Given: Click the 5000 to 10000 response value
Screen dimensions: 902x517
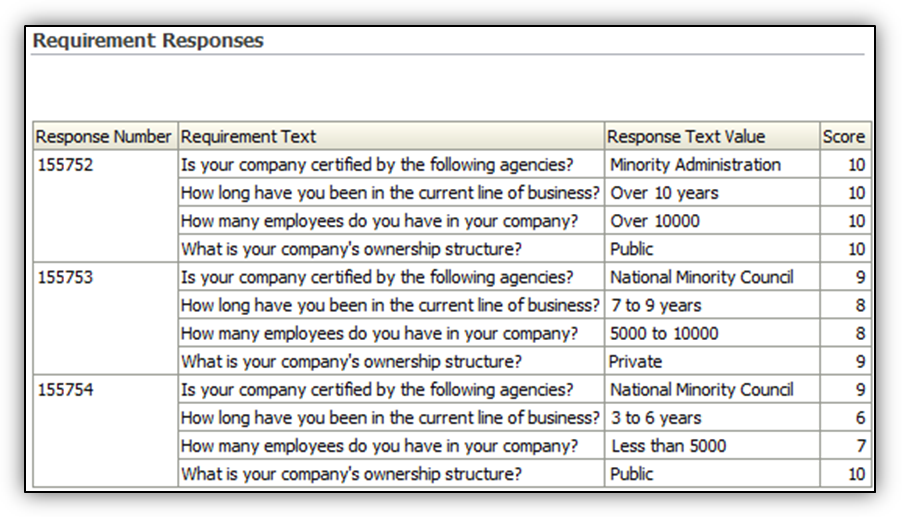Looking at the screenshot, I should coord(664,333).
